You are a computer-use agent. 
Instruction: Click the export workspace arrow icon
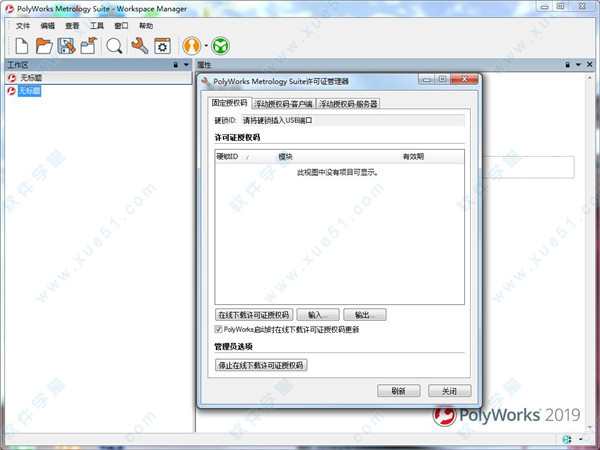click(x=89, y=46)
